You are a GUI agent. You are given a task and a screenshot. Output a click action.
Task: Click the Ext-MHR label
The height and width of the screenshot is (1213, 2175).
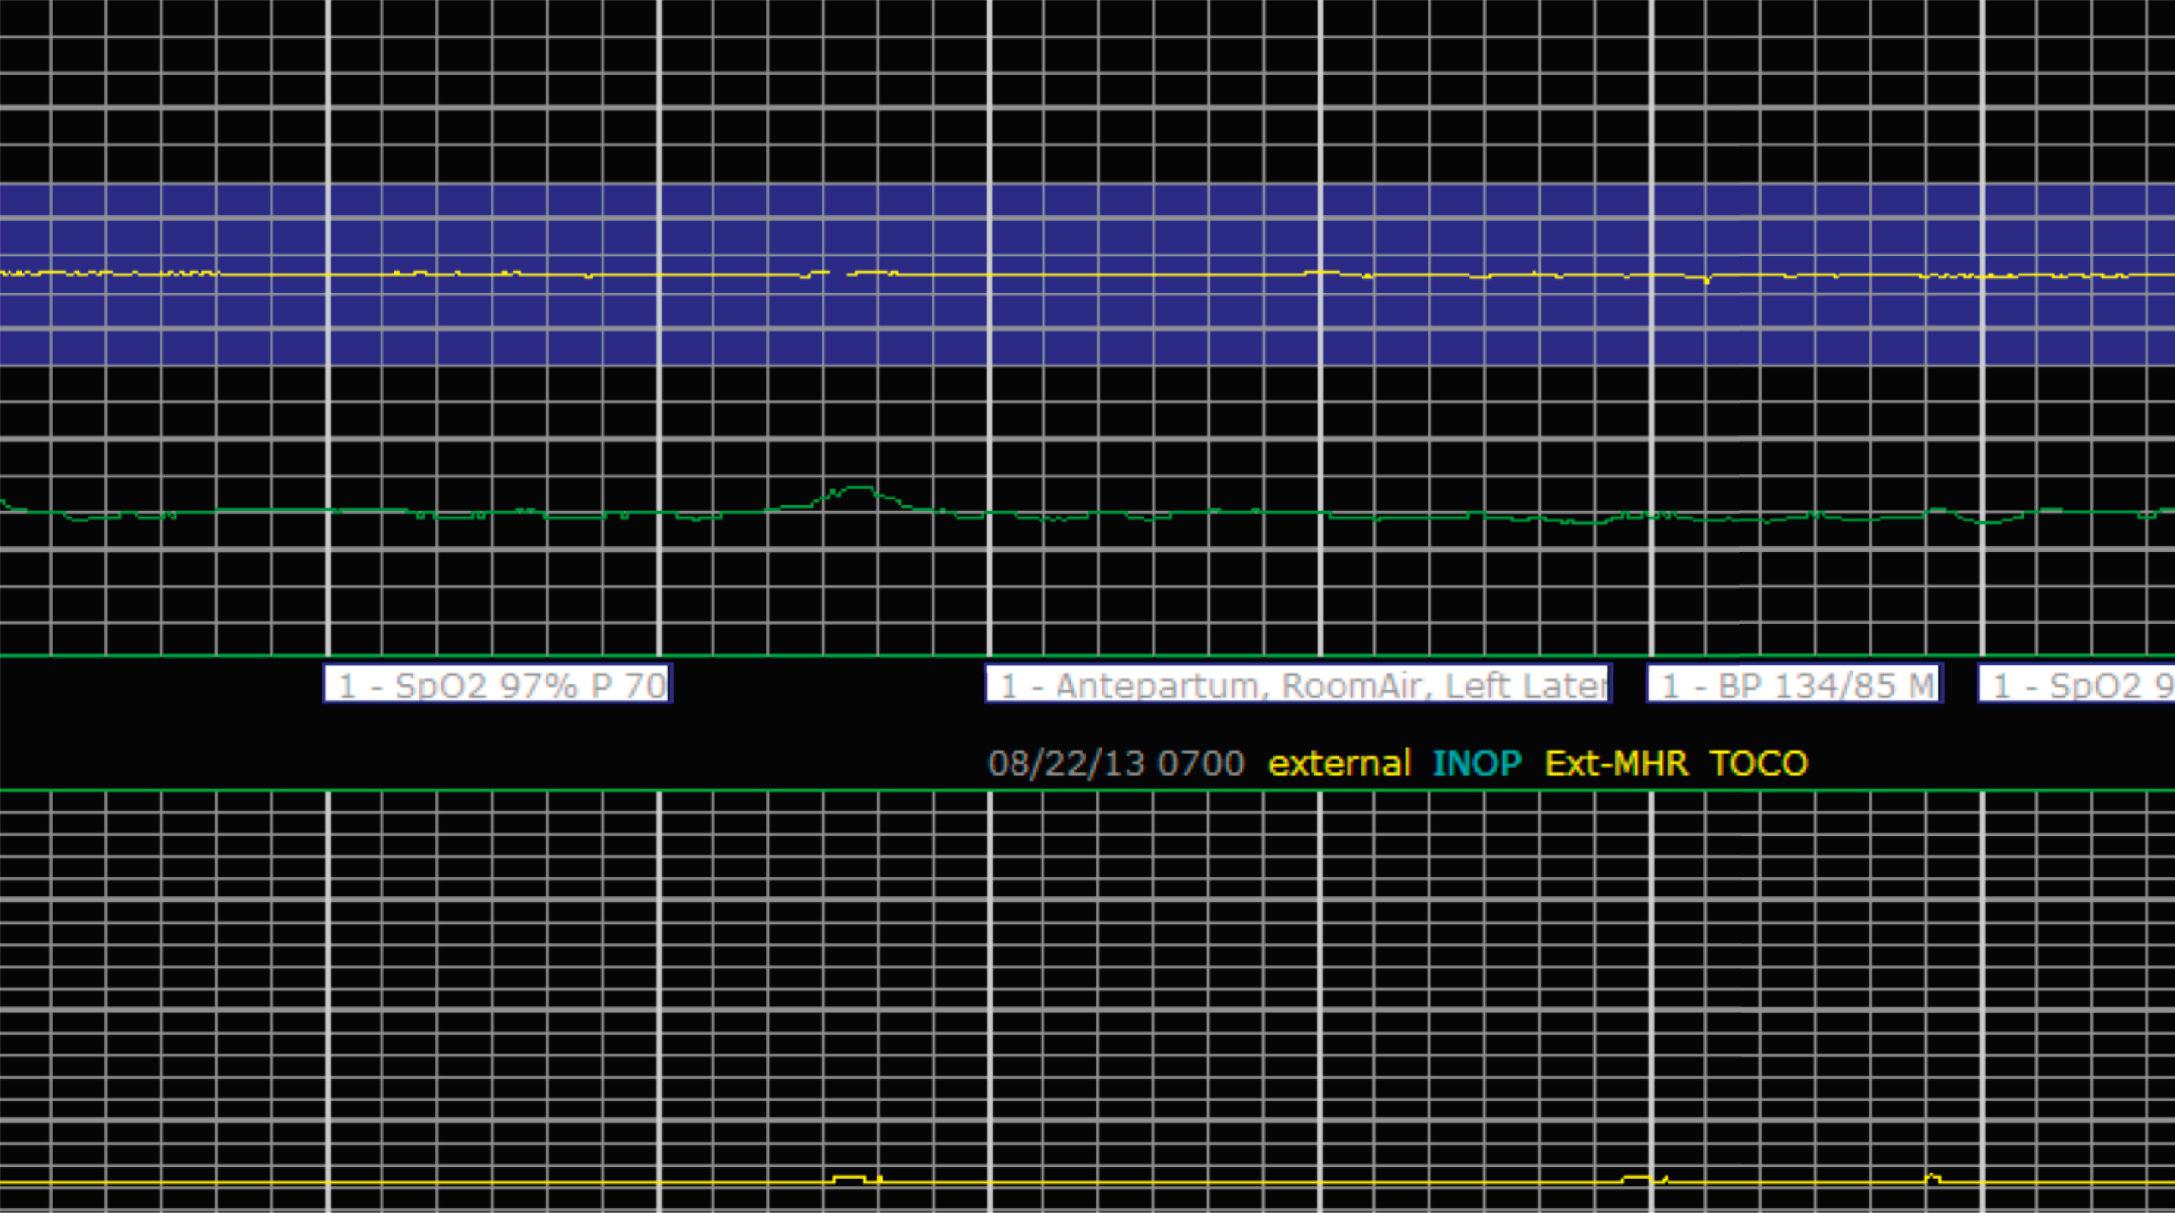click(1616, 763)
